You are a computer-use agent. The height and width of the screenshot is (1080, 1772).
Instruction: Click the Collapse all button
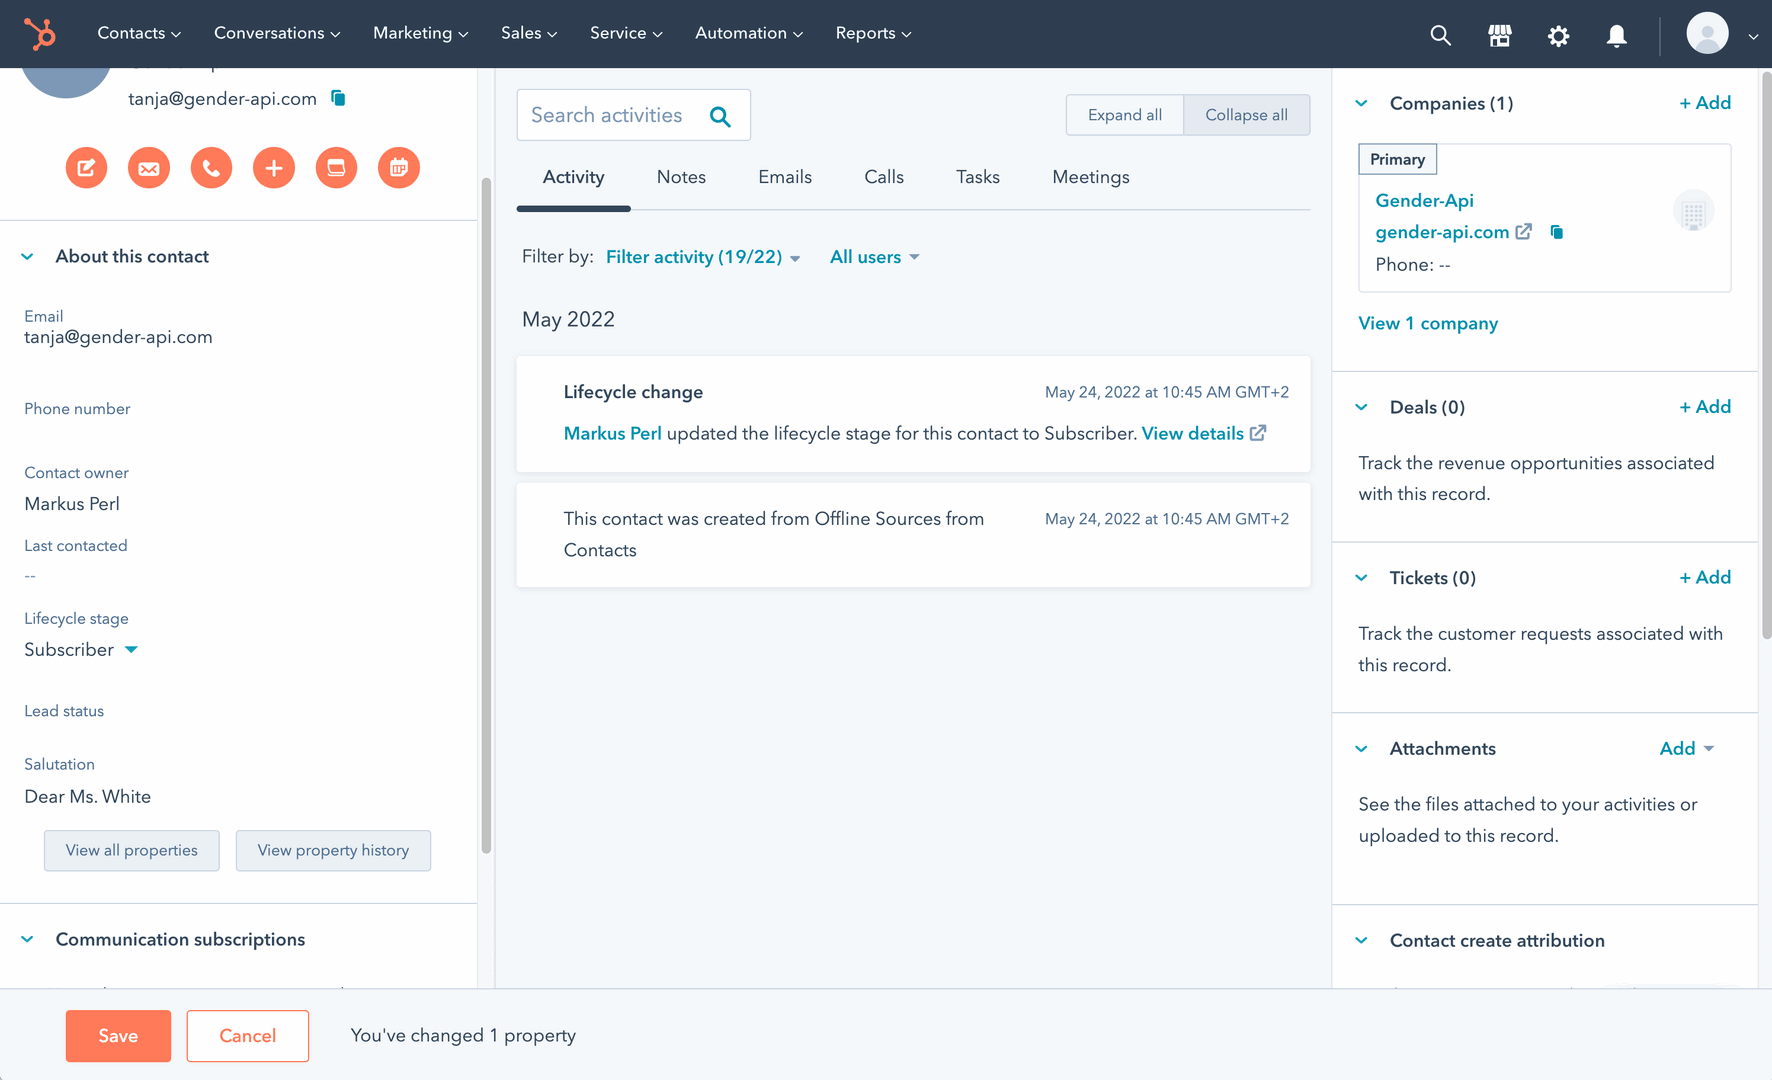pos(1247,115)
